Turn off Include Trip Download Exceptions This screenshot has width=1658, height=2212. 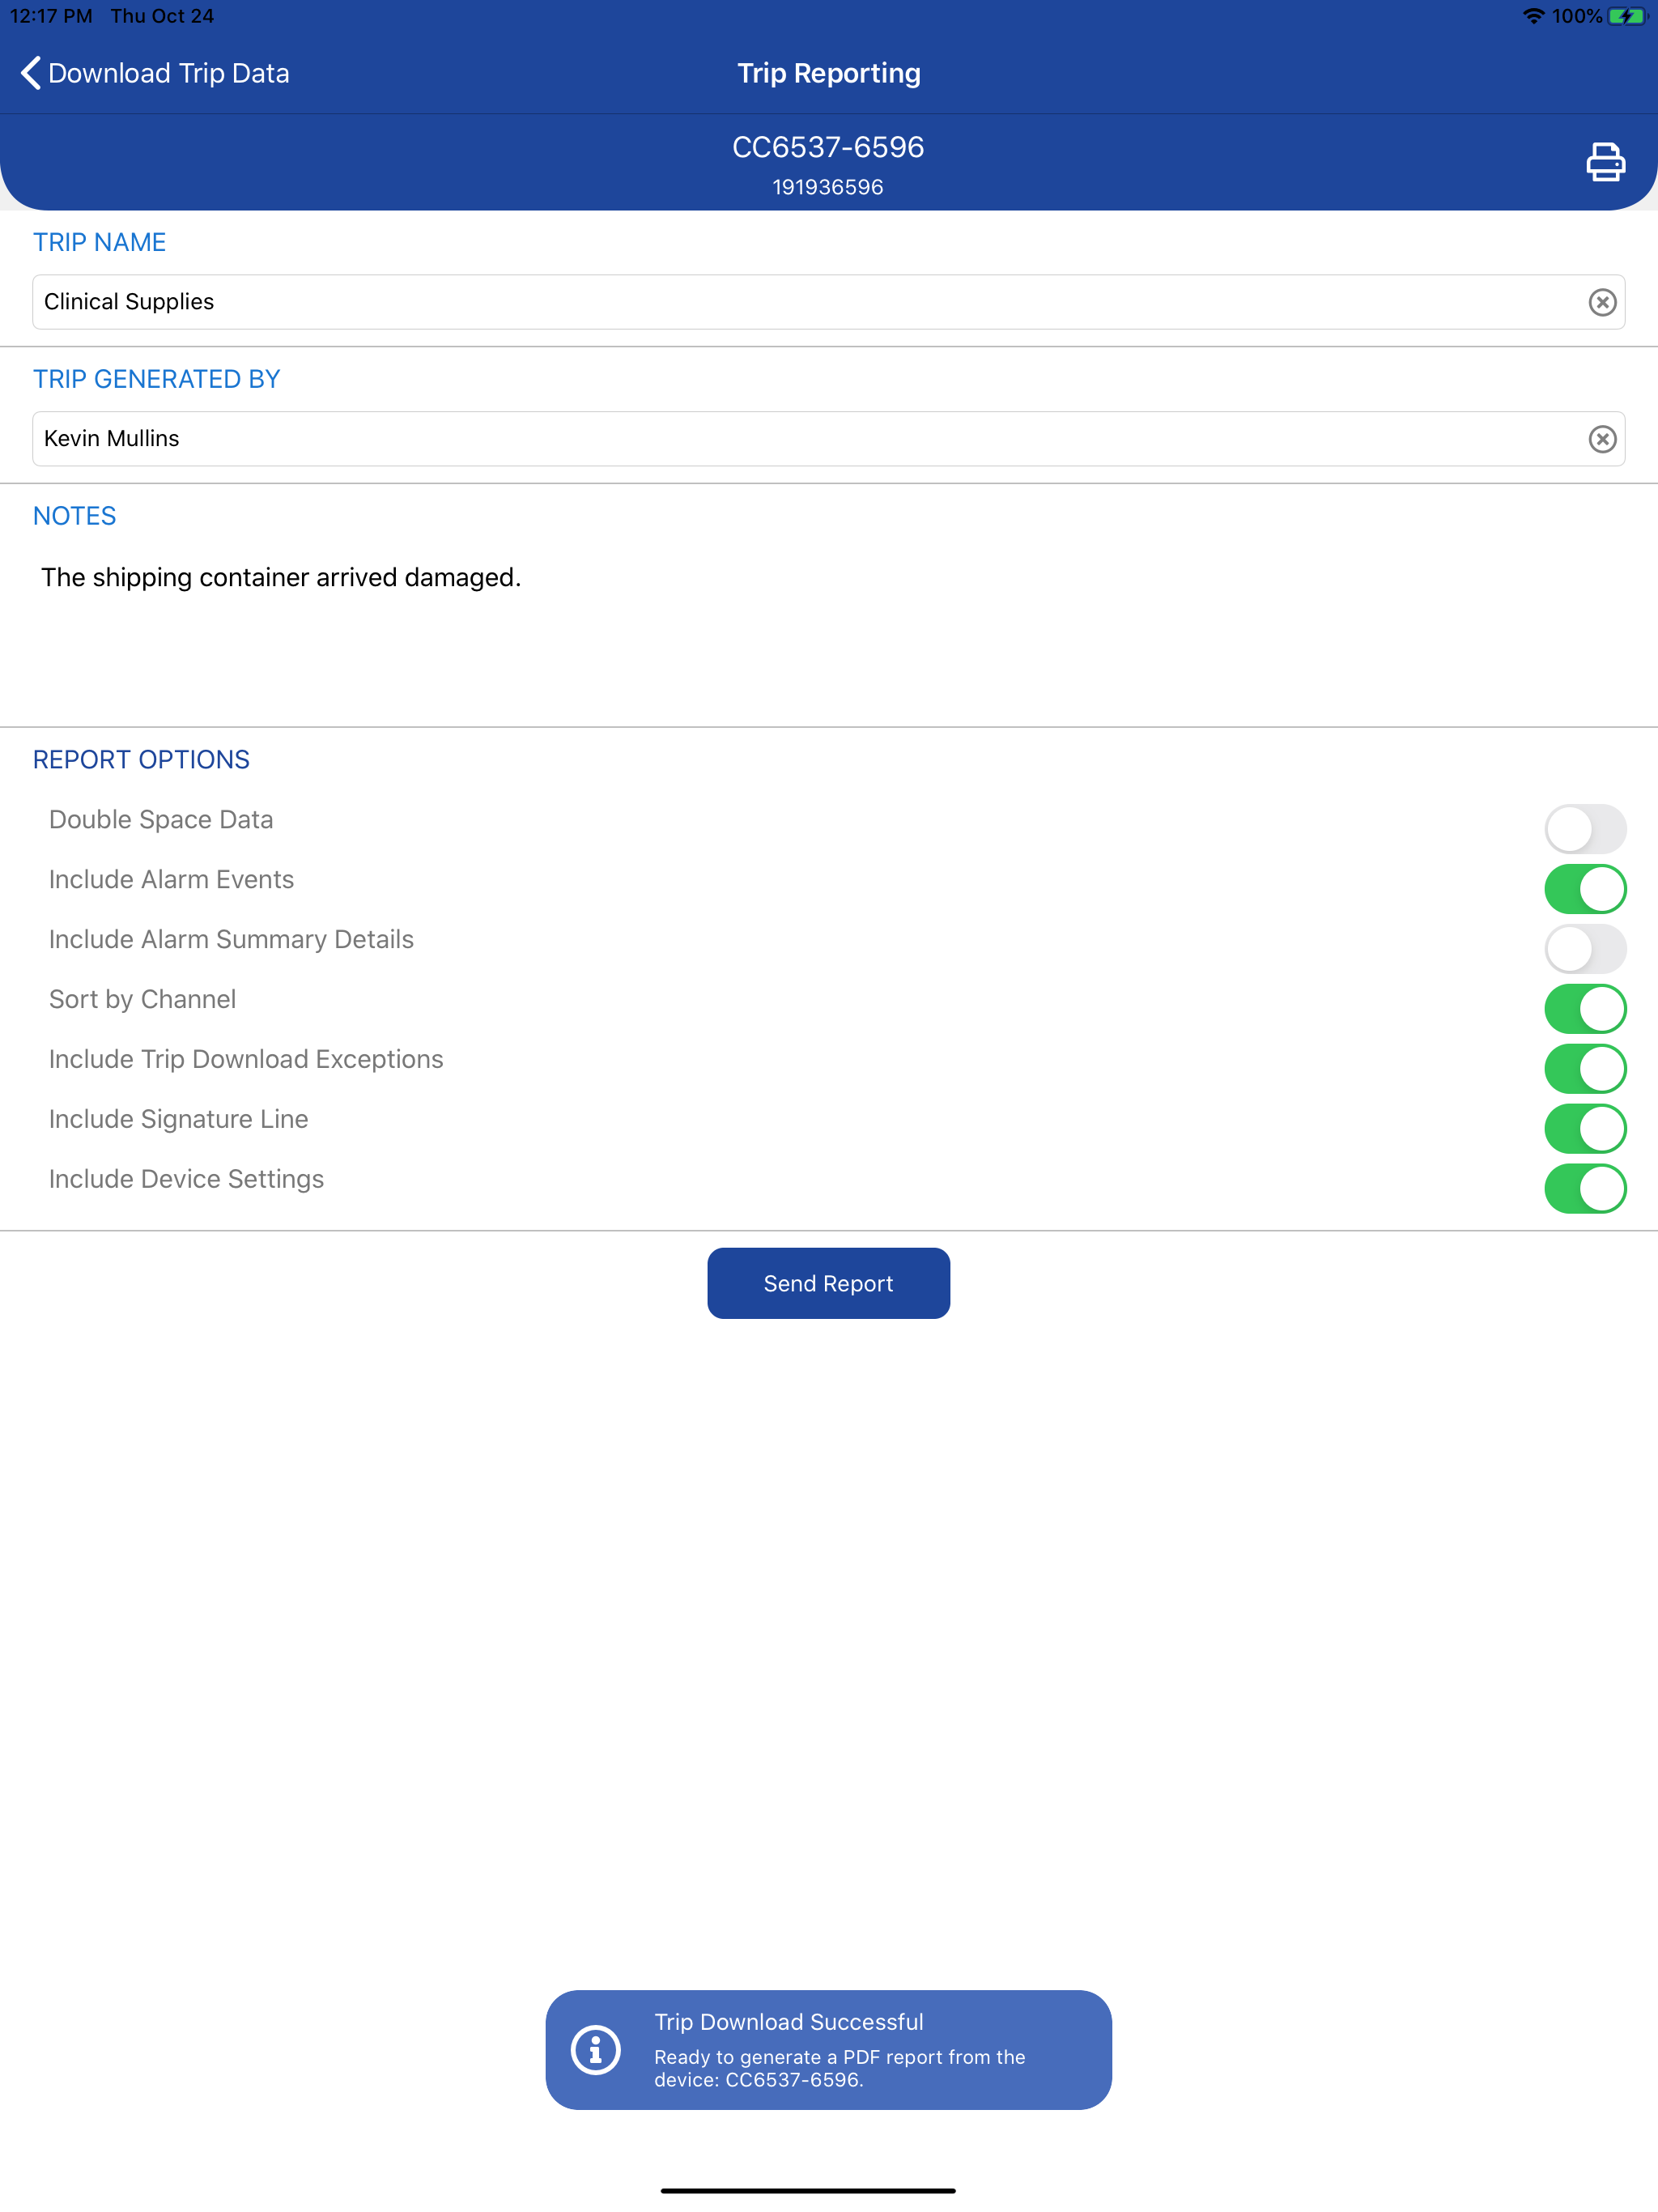1585,1069
